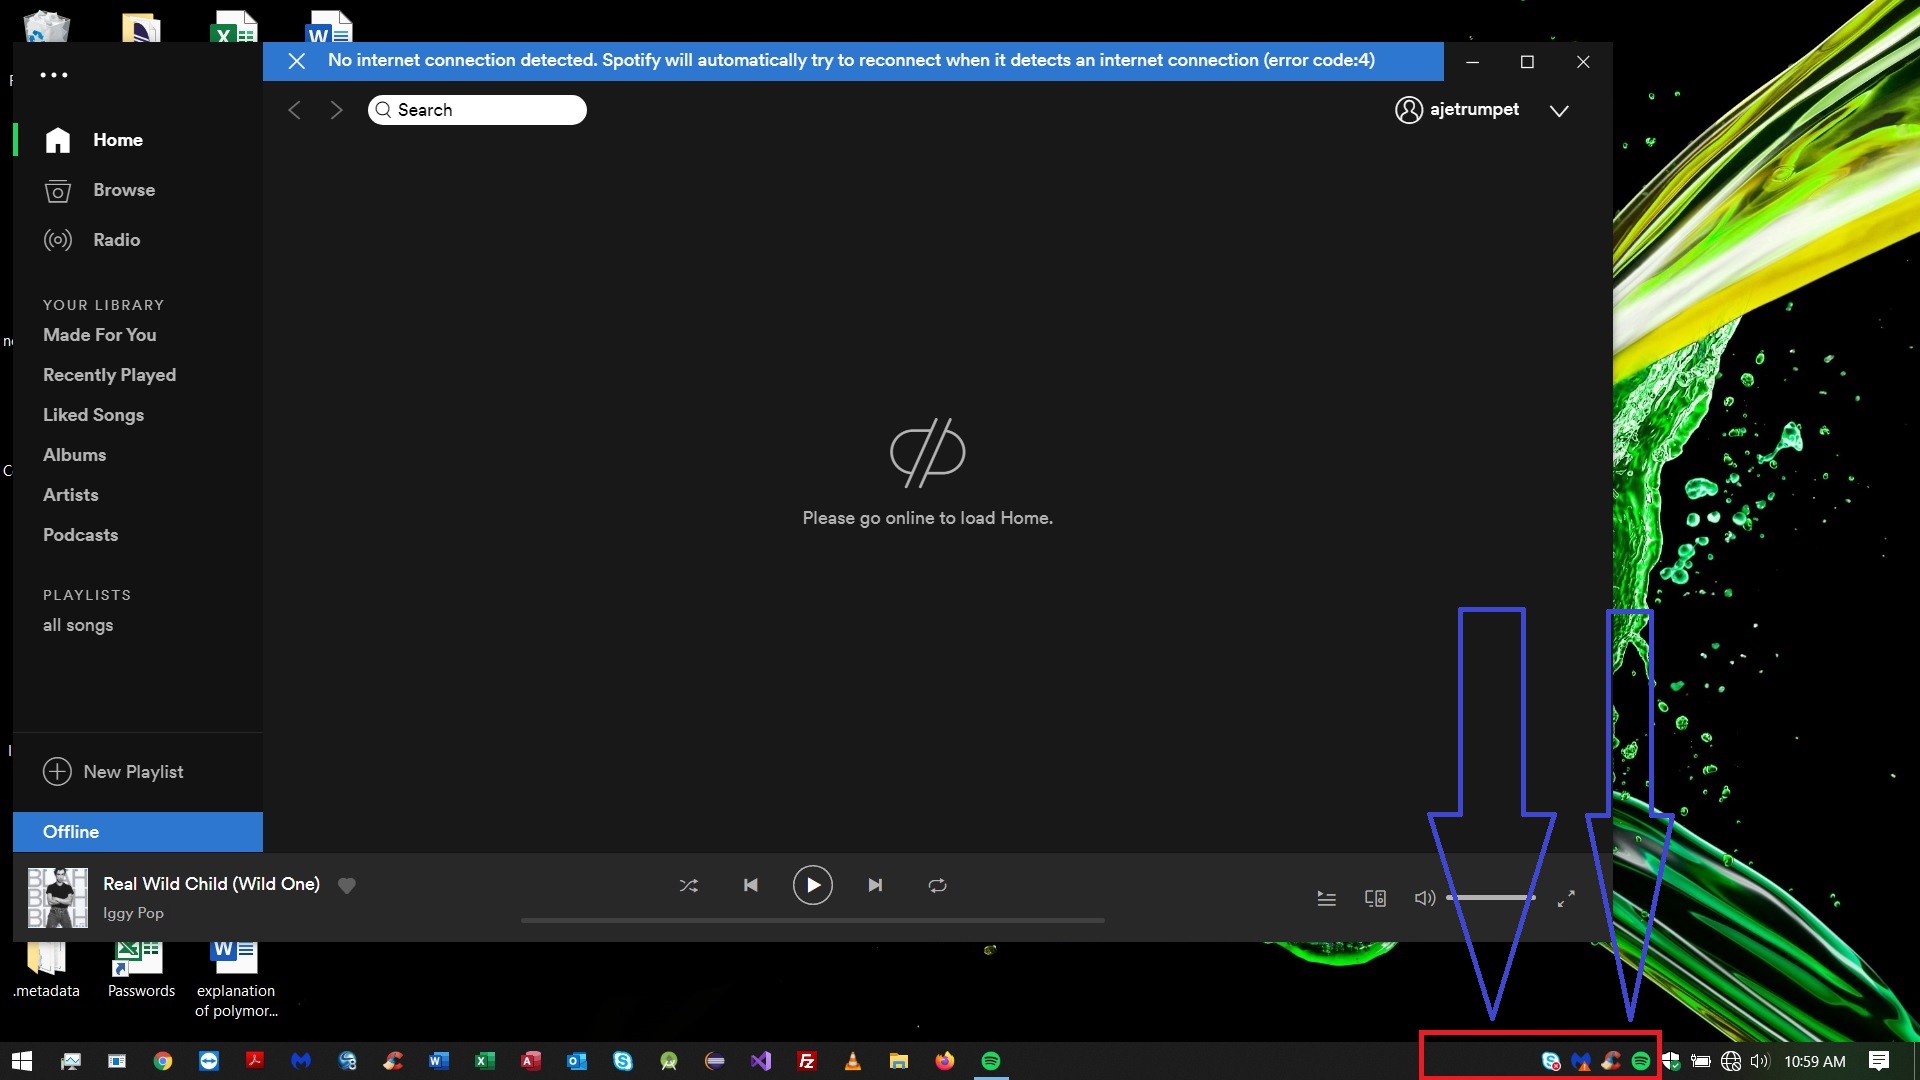Open Made For You library section
The image size is (1920, 1080).
(x=99, y=335)
